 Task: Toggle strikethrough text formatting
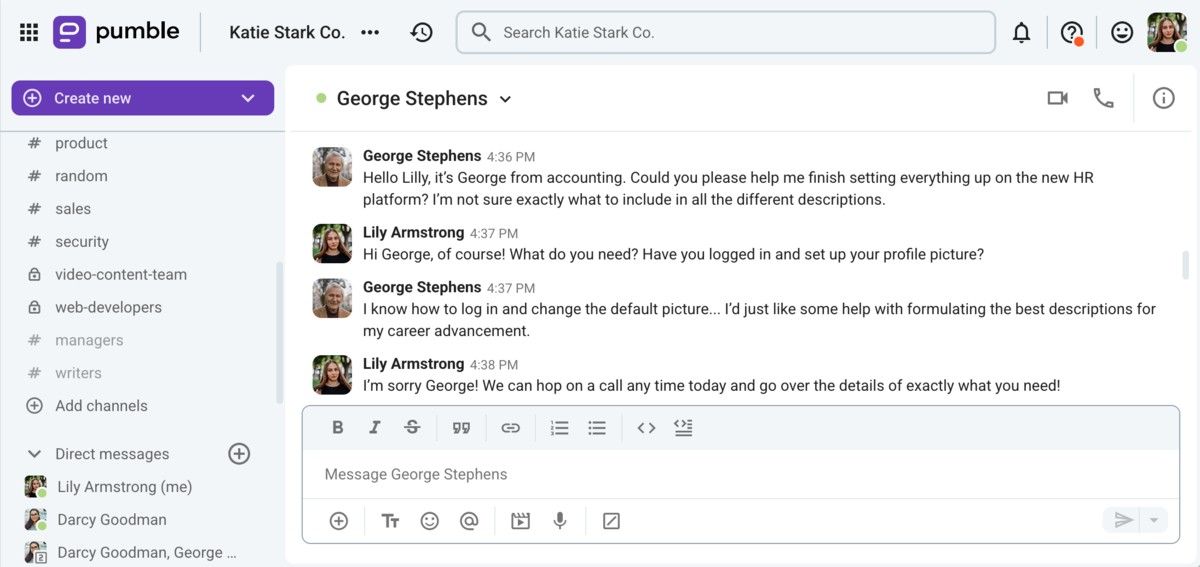[x=412, y=428]
